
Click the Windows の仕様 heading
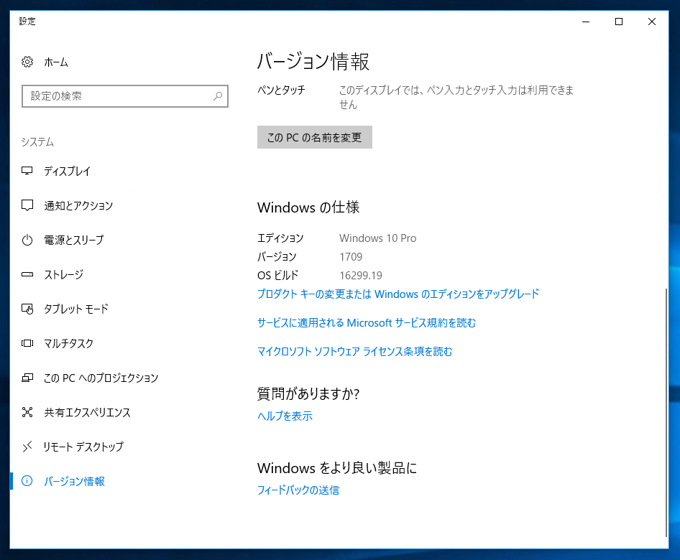point(308,207)
